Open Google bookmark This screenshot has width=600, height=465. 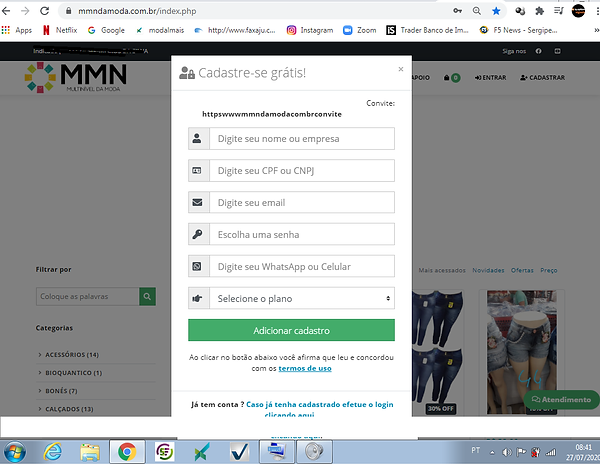106,30
